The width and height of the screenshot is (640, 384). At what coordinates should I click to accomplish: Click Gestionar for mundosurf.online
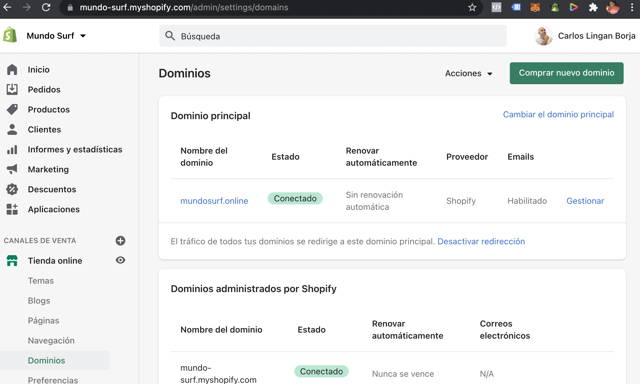pyautogui.click(x=585, y=201)
